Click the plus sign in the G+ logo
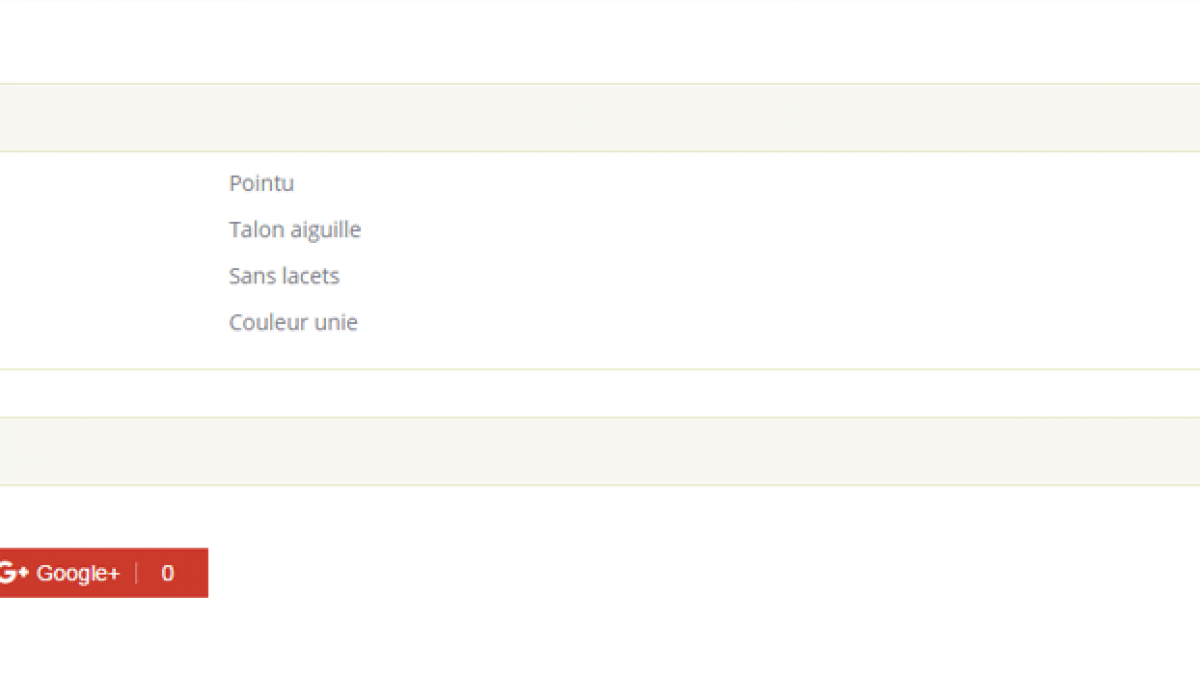1200x675 pixels. tap(23, 570)
